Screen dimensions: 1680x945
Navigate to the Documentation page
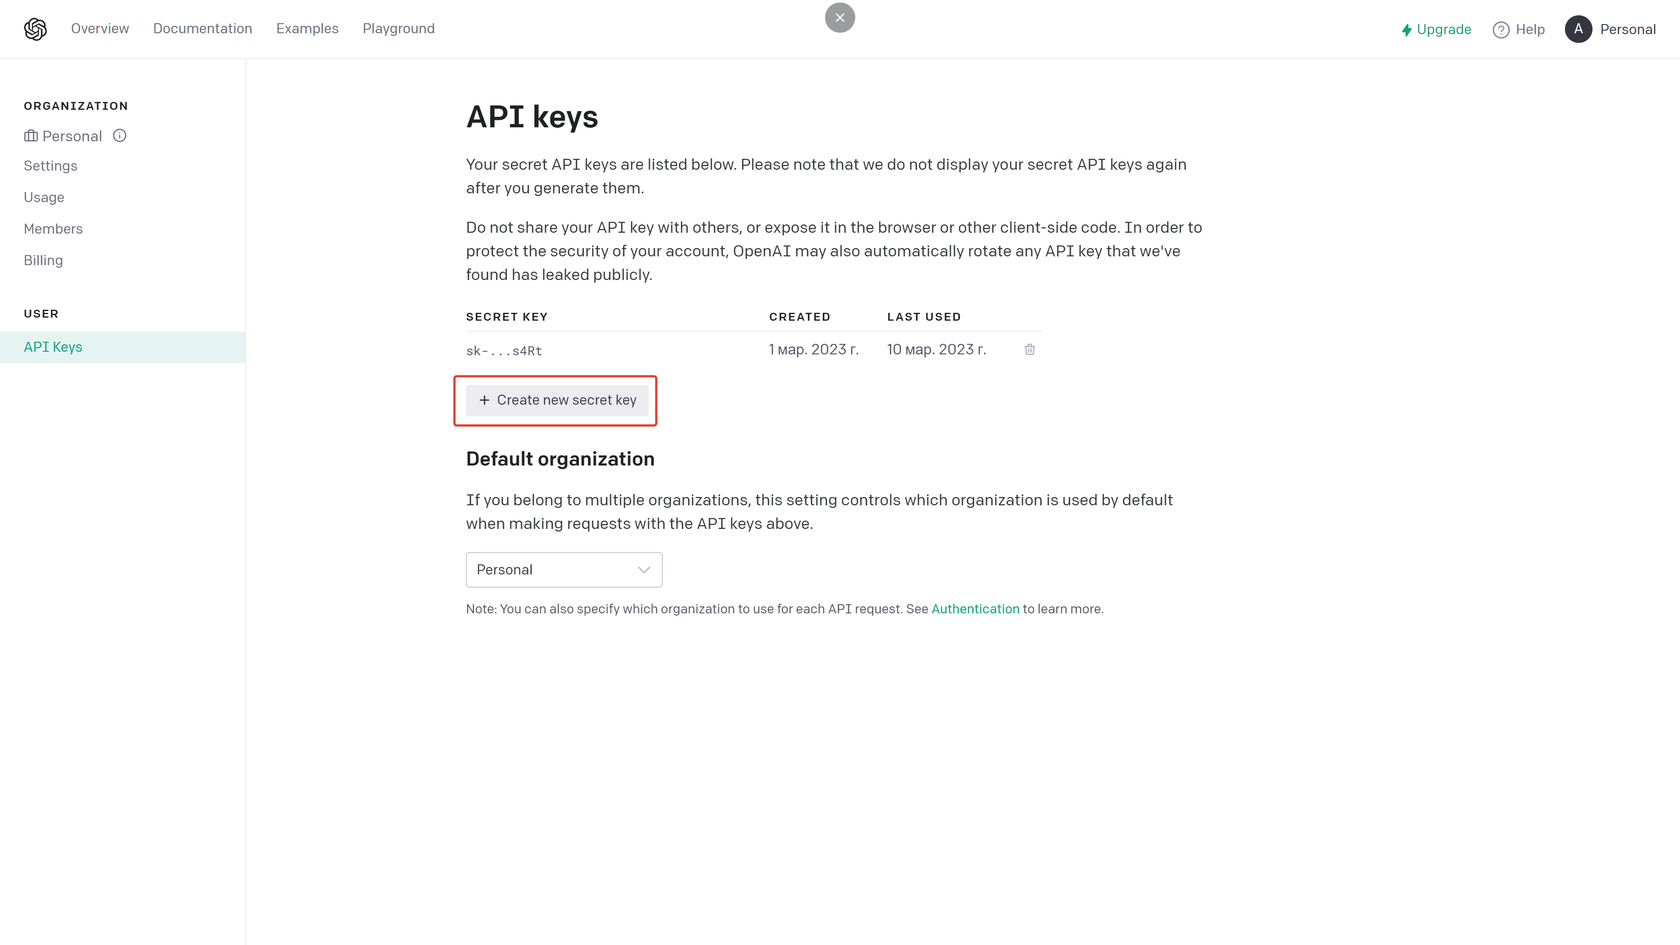(x=202, y=28)
